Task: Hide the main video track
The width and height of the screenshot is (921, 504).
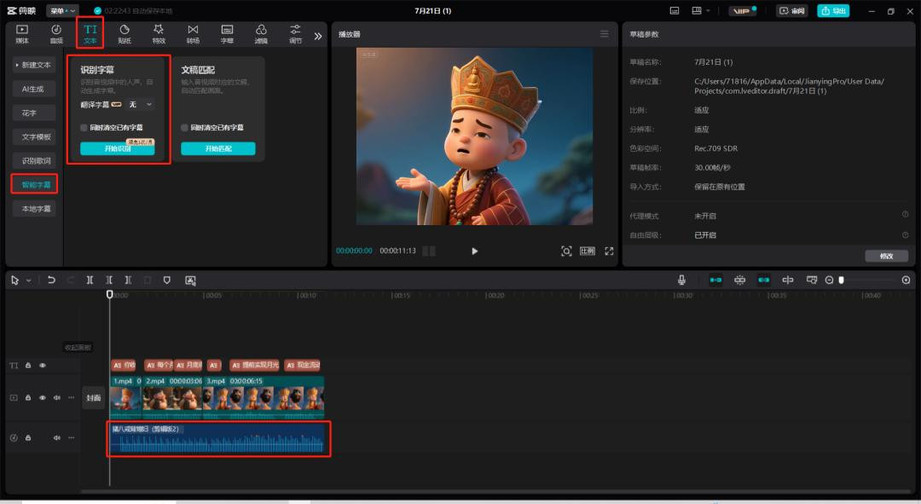Action: [42, 398]
